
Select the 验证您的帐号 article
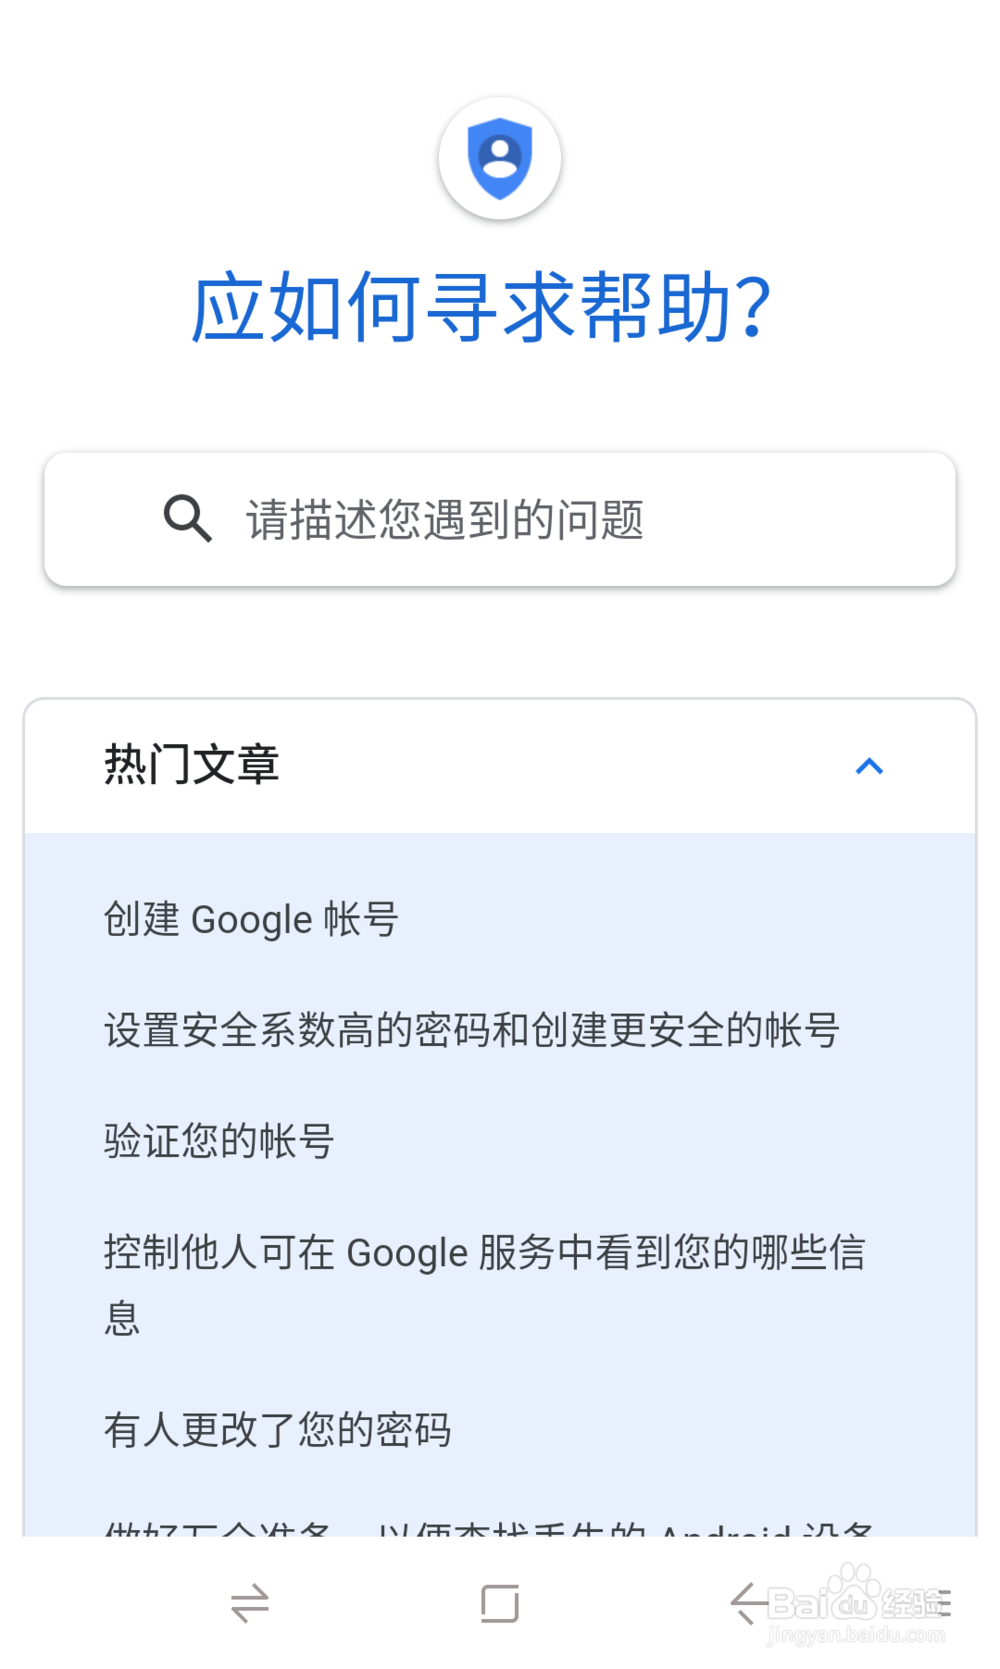pos(219,1141)
